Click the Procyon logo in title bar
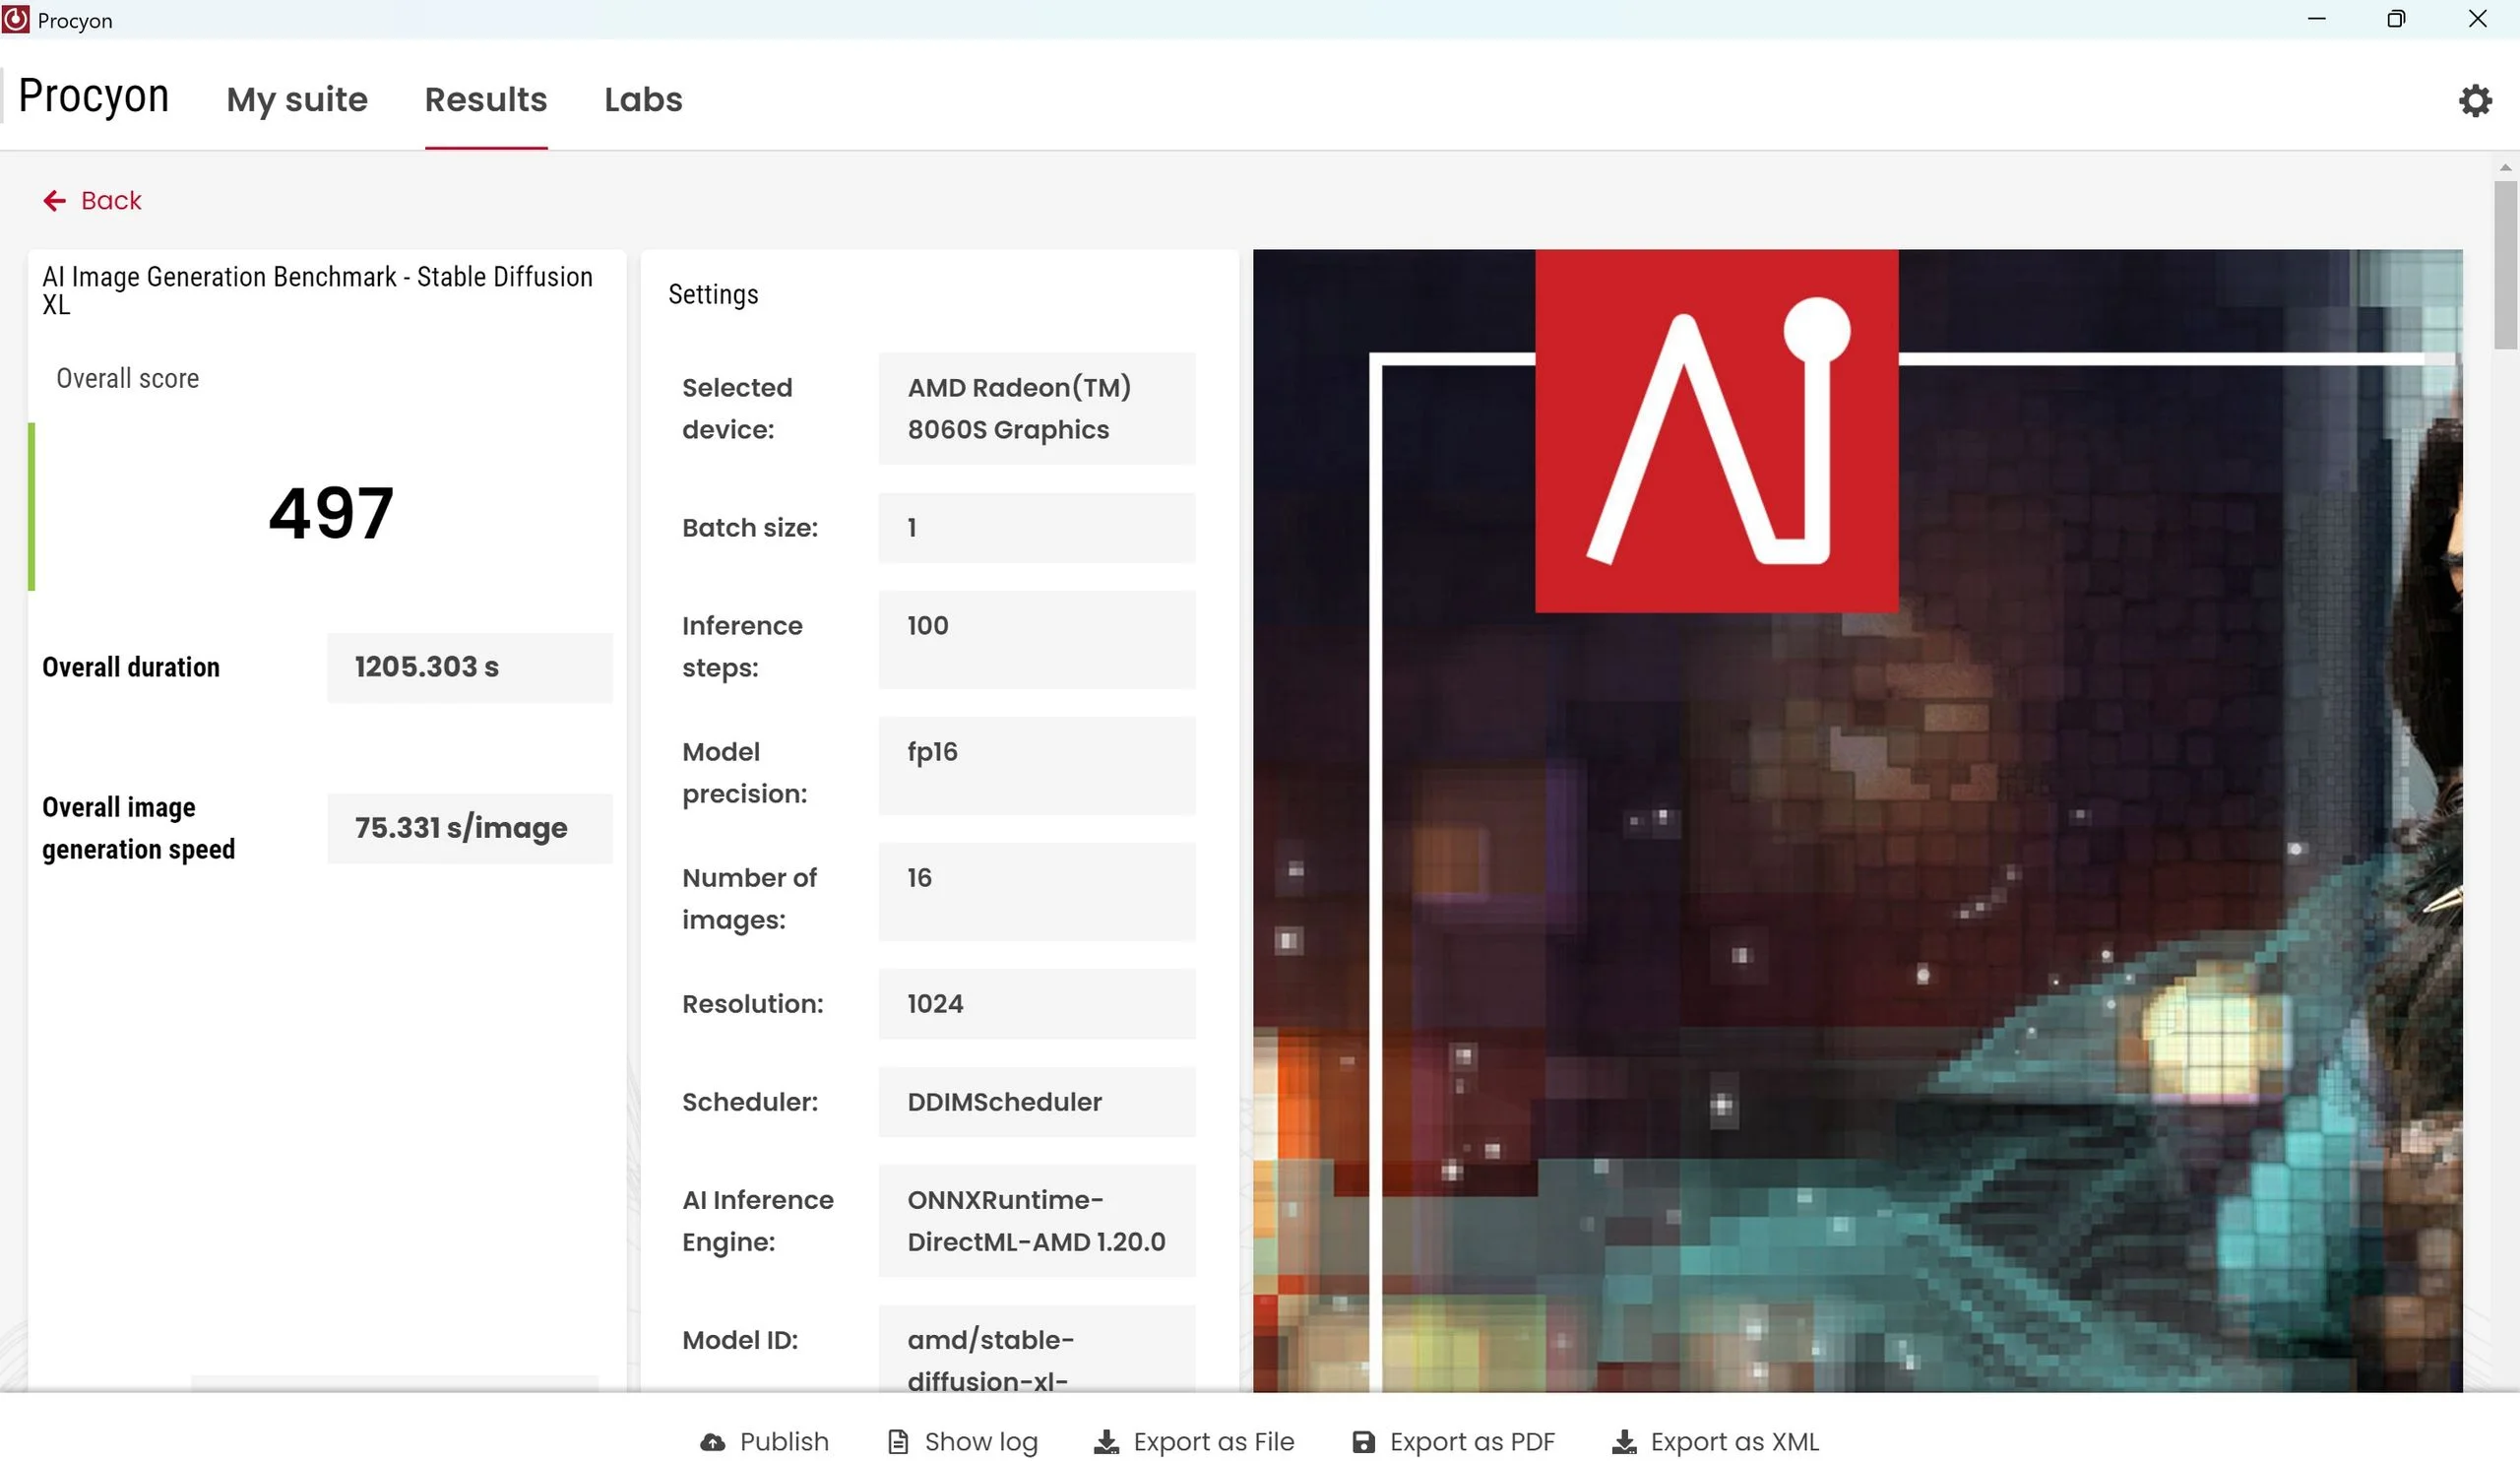This screenshot has height=1461, width=2520. [x=16, y=19]
